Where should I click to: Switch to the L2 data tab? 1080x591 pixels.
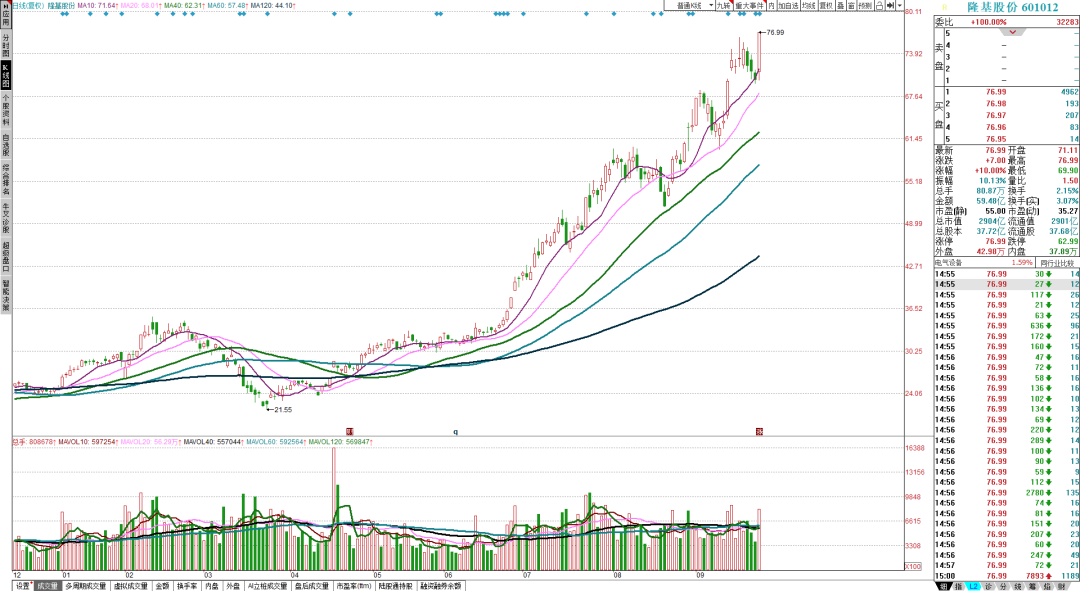coord(973,586)
